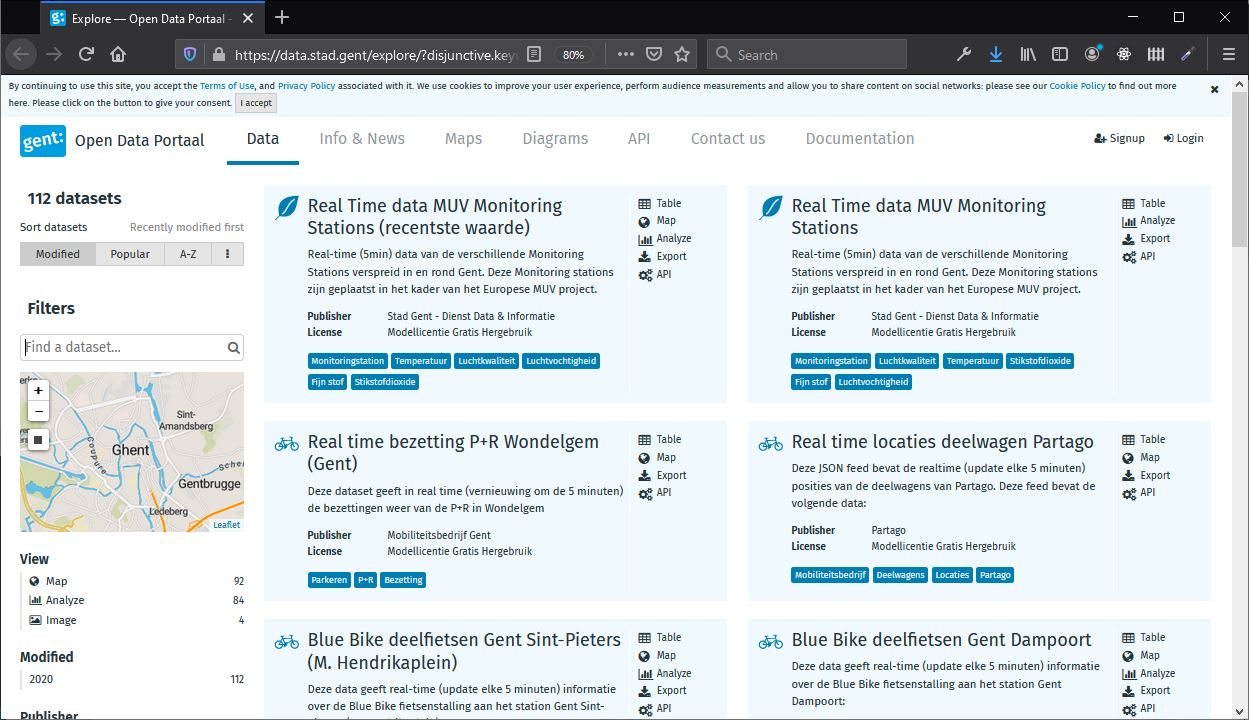1249x720 pixels.
Task: Click the leaf icon next to Real Time data MUV Monitoring Stations
Action: click(x=769, y=209)
